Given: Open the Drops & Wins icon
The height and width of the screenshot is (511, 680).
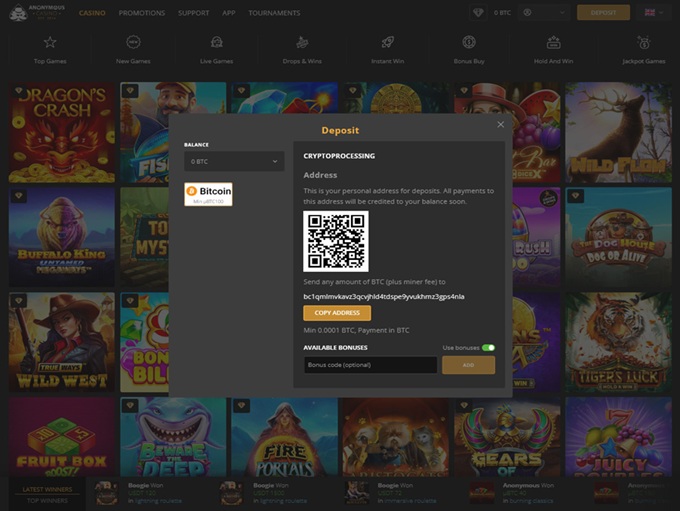Looking at the screenshot, I should (x=302, y=43).
